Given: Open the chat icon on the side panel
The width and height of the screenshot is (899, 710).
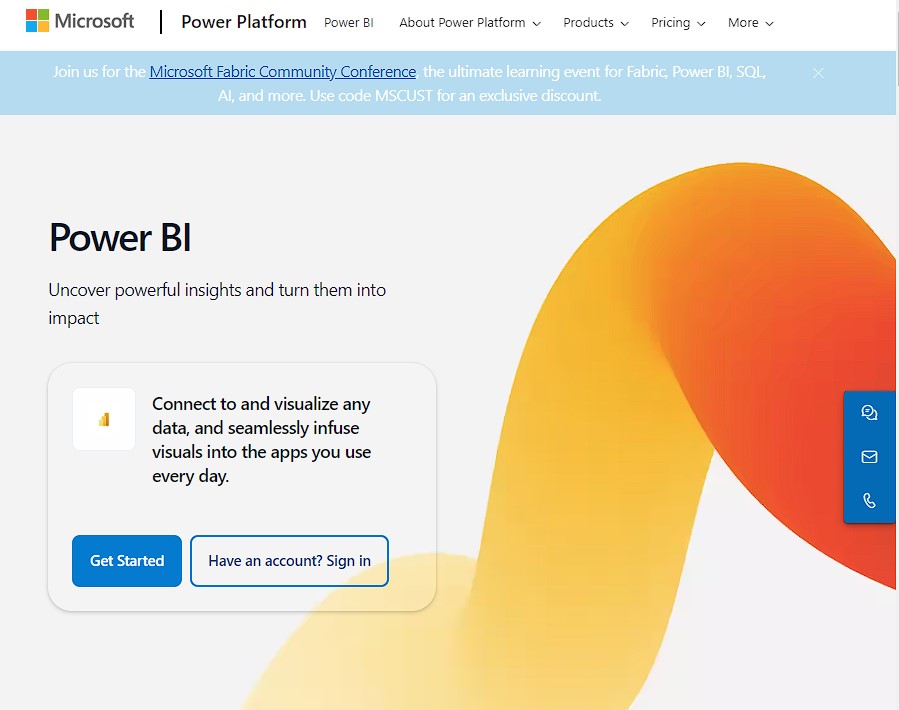Looking at the screenshot, I should click(869, 413).
